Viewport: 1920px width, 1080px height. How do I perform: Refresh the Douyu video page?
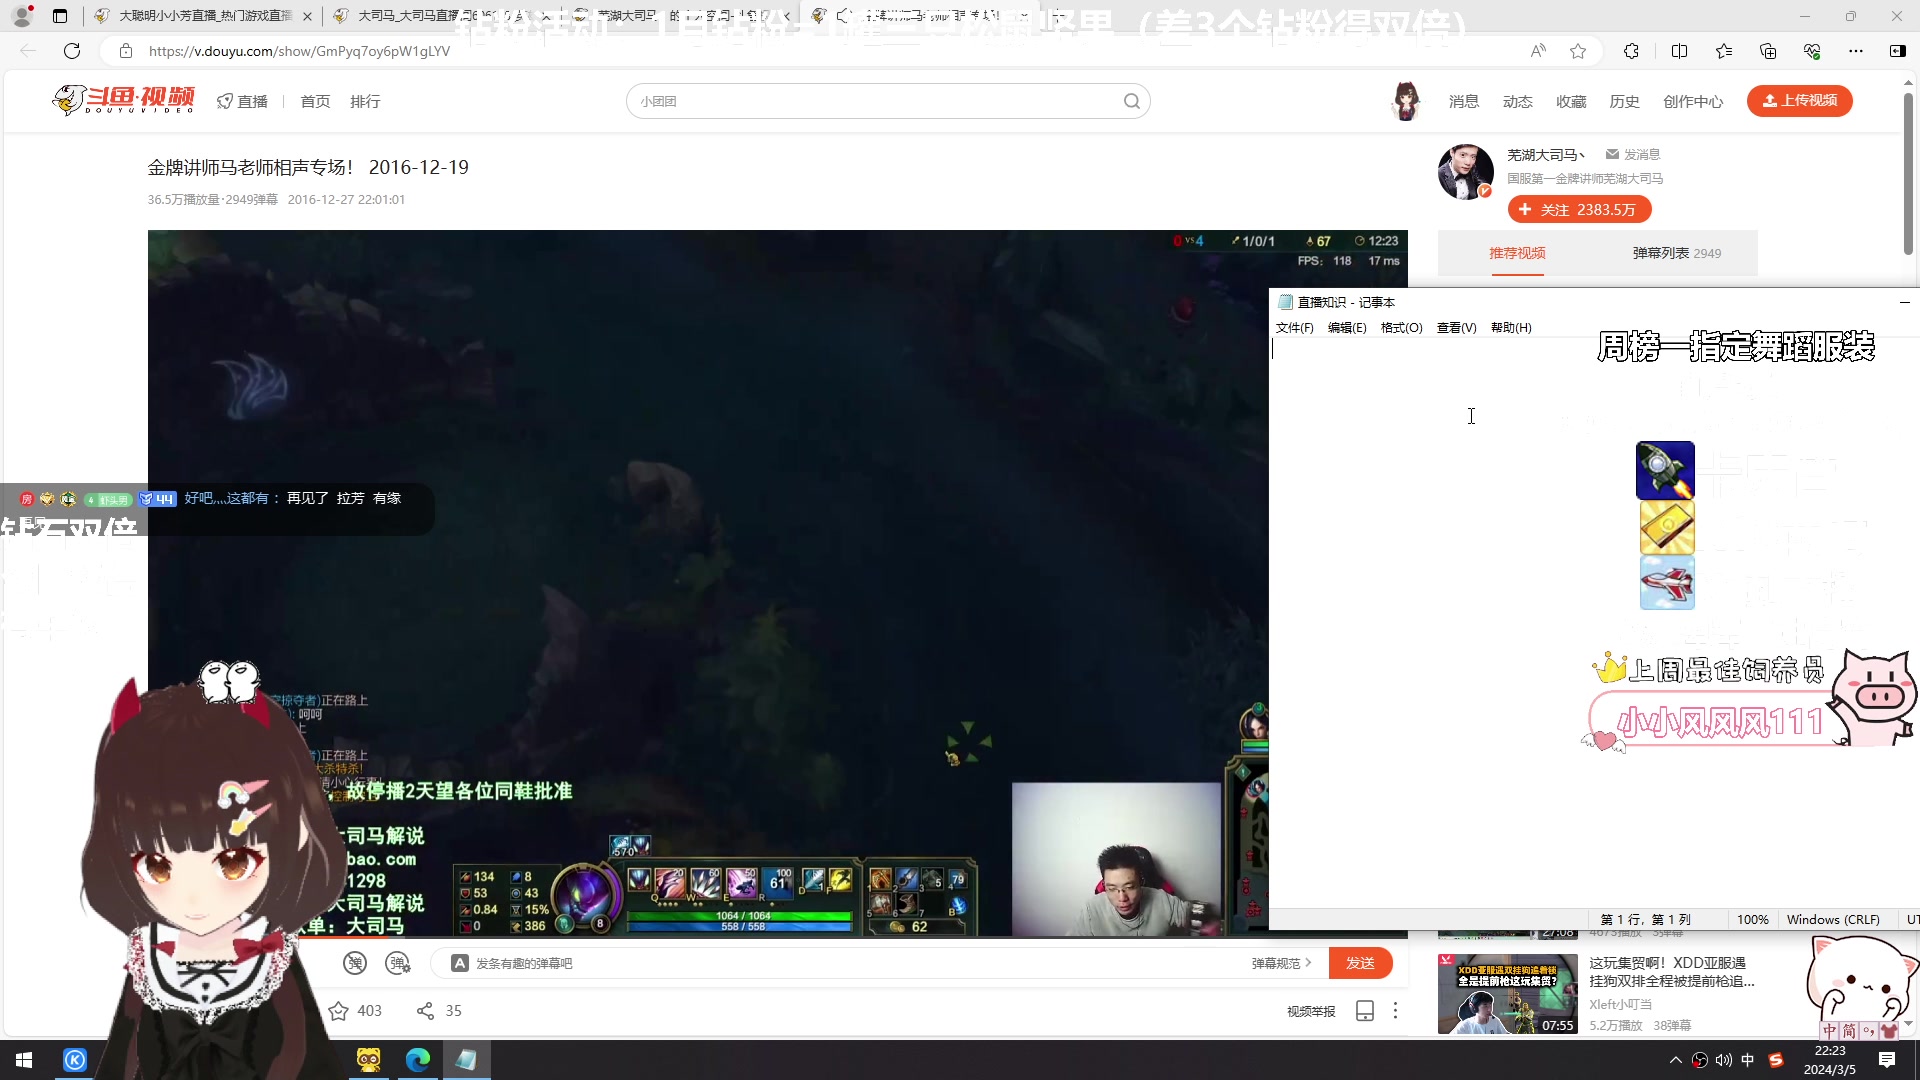(x=72, y=51)
